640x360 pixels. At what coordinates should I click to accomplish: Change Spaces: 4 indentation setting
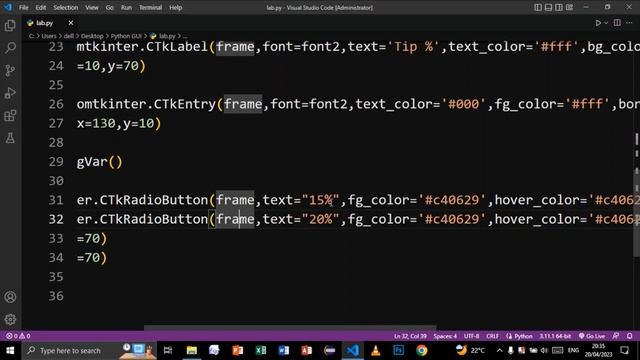pos(445,336)
